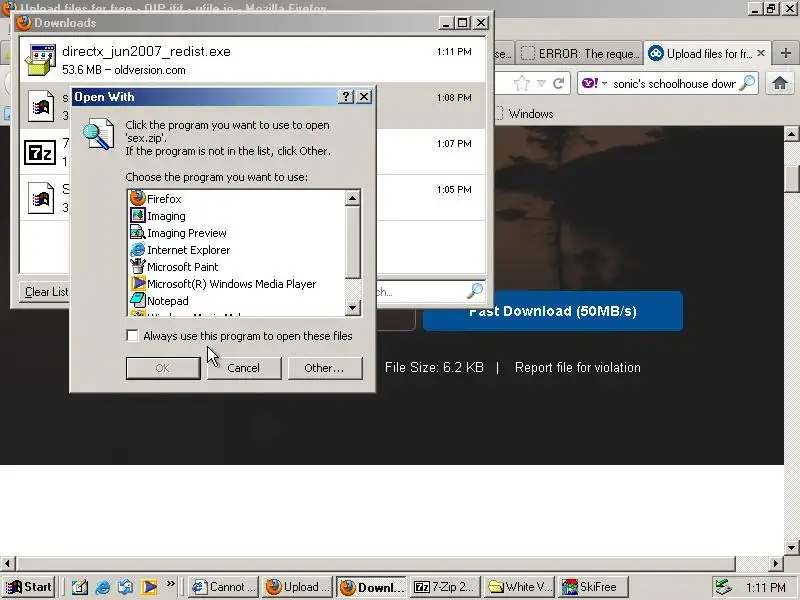The width and height of the screenshot is (800, 600).
Task: Reload the page in Firefox
Action: [558, 83]
